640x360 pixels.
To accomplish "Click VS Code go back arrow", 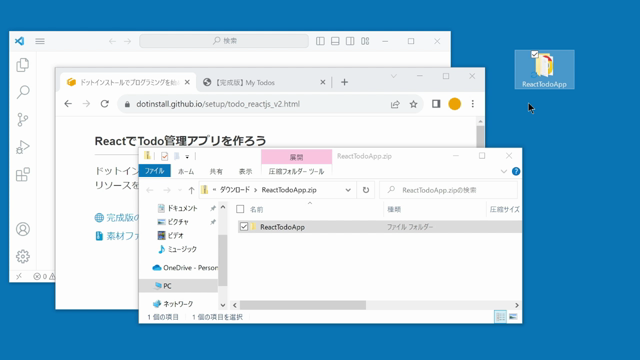I will (x=112, y=41).
